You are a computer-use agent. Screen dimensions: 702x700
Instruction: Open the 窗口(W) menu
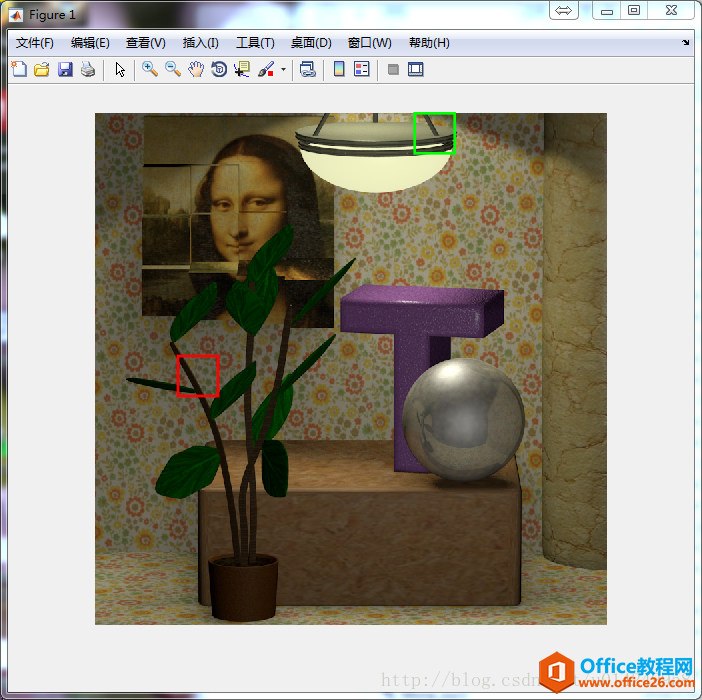[369, 43]
